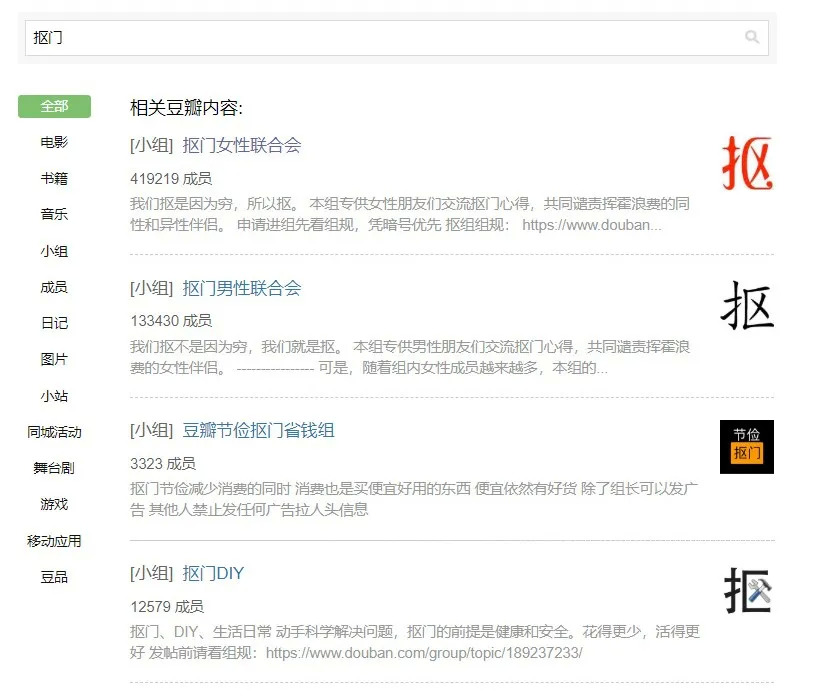The height and width of the screenshot is (696, 832).
Task: Click the 12579 成员 count text
Action: tap(167, 606)
